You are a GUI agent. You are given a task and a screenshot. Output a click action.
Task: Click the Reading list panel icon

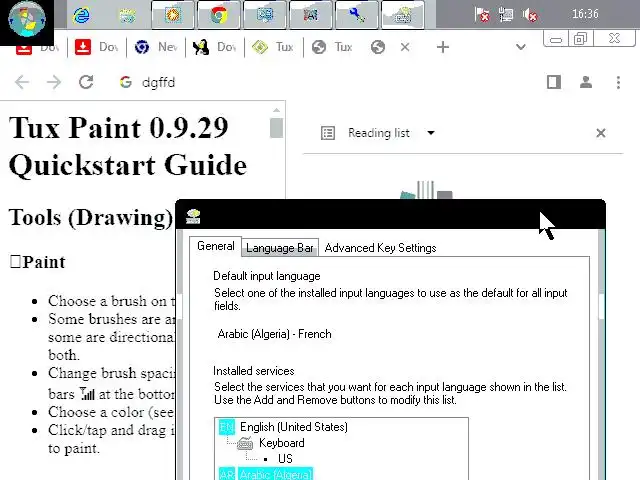[x=328, y=133]
